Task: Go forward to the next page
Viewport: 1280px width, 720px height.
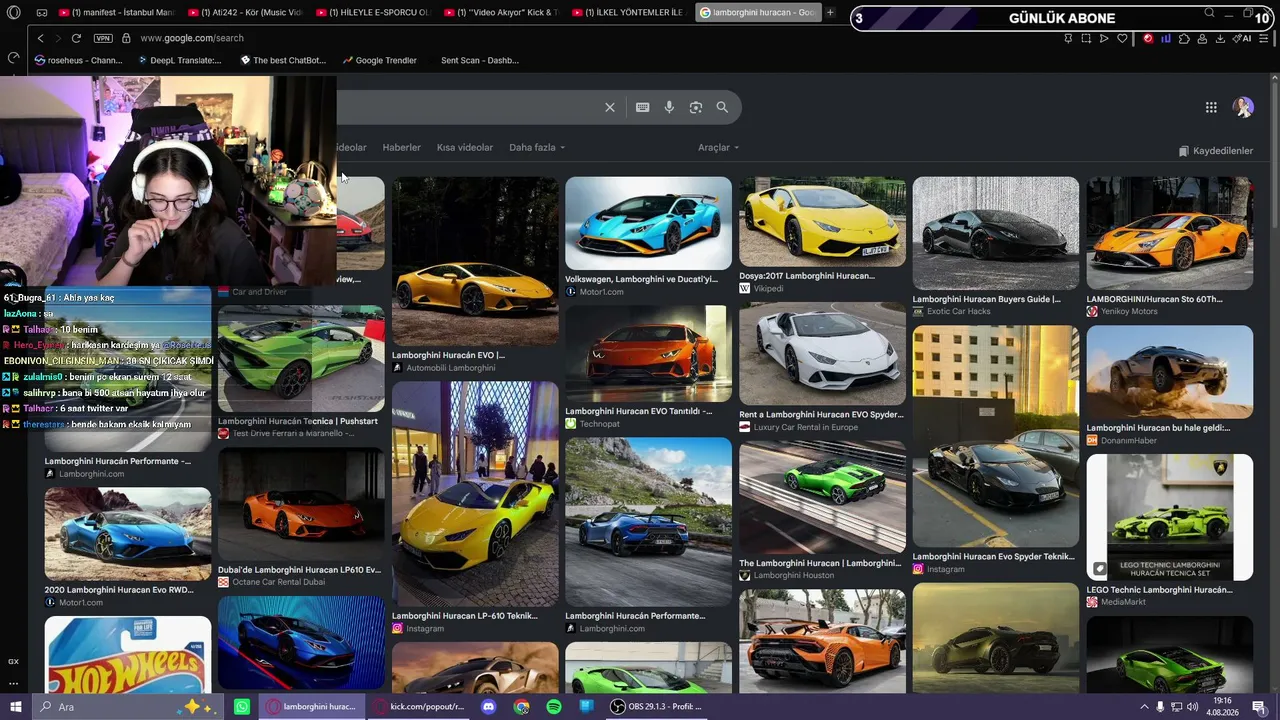Action: tap(58, 38)
